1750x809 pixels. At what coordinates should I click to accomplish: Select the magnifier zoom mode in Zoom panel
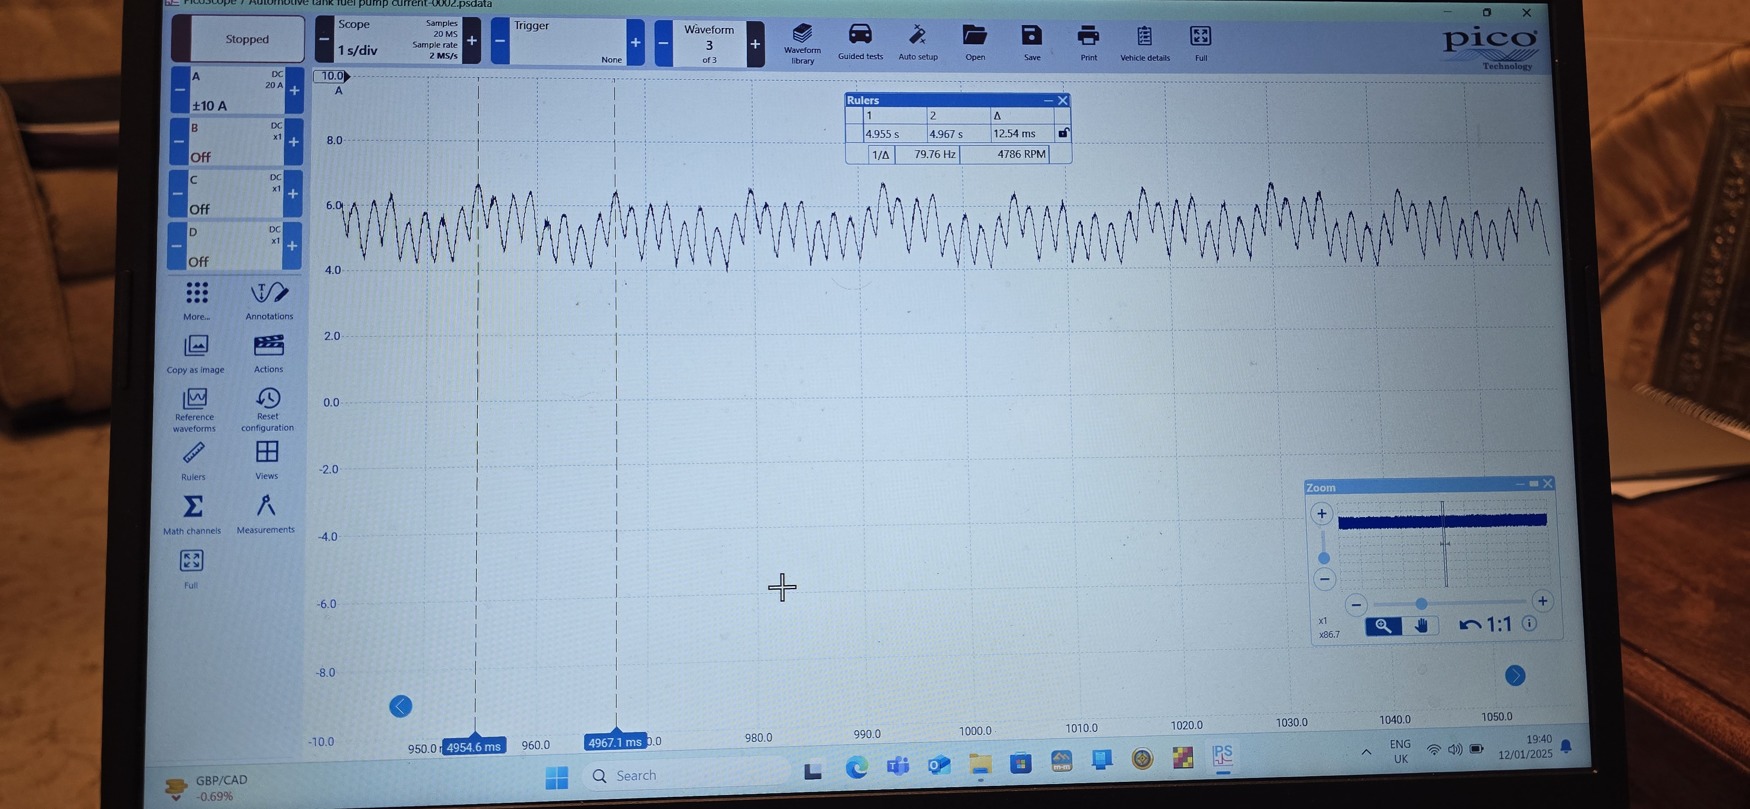point(1383,626)
